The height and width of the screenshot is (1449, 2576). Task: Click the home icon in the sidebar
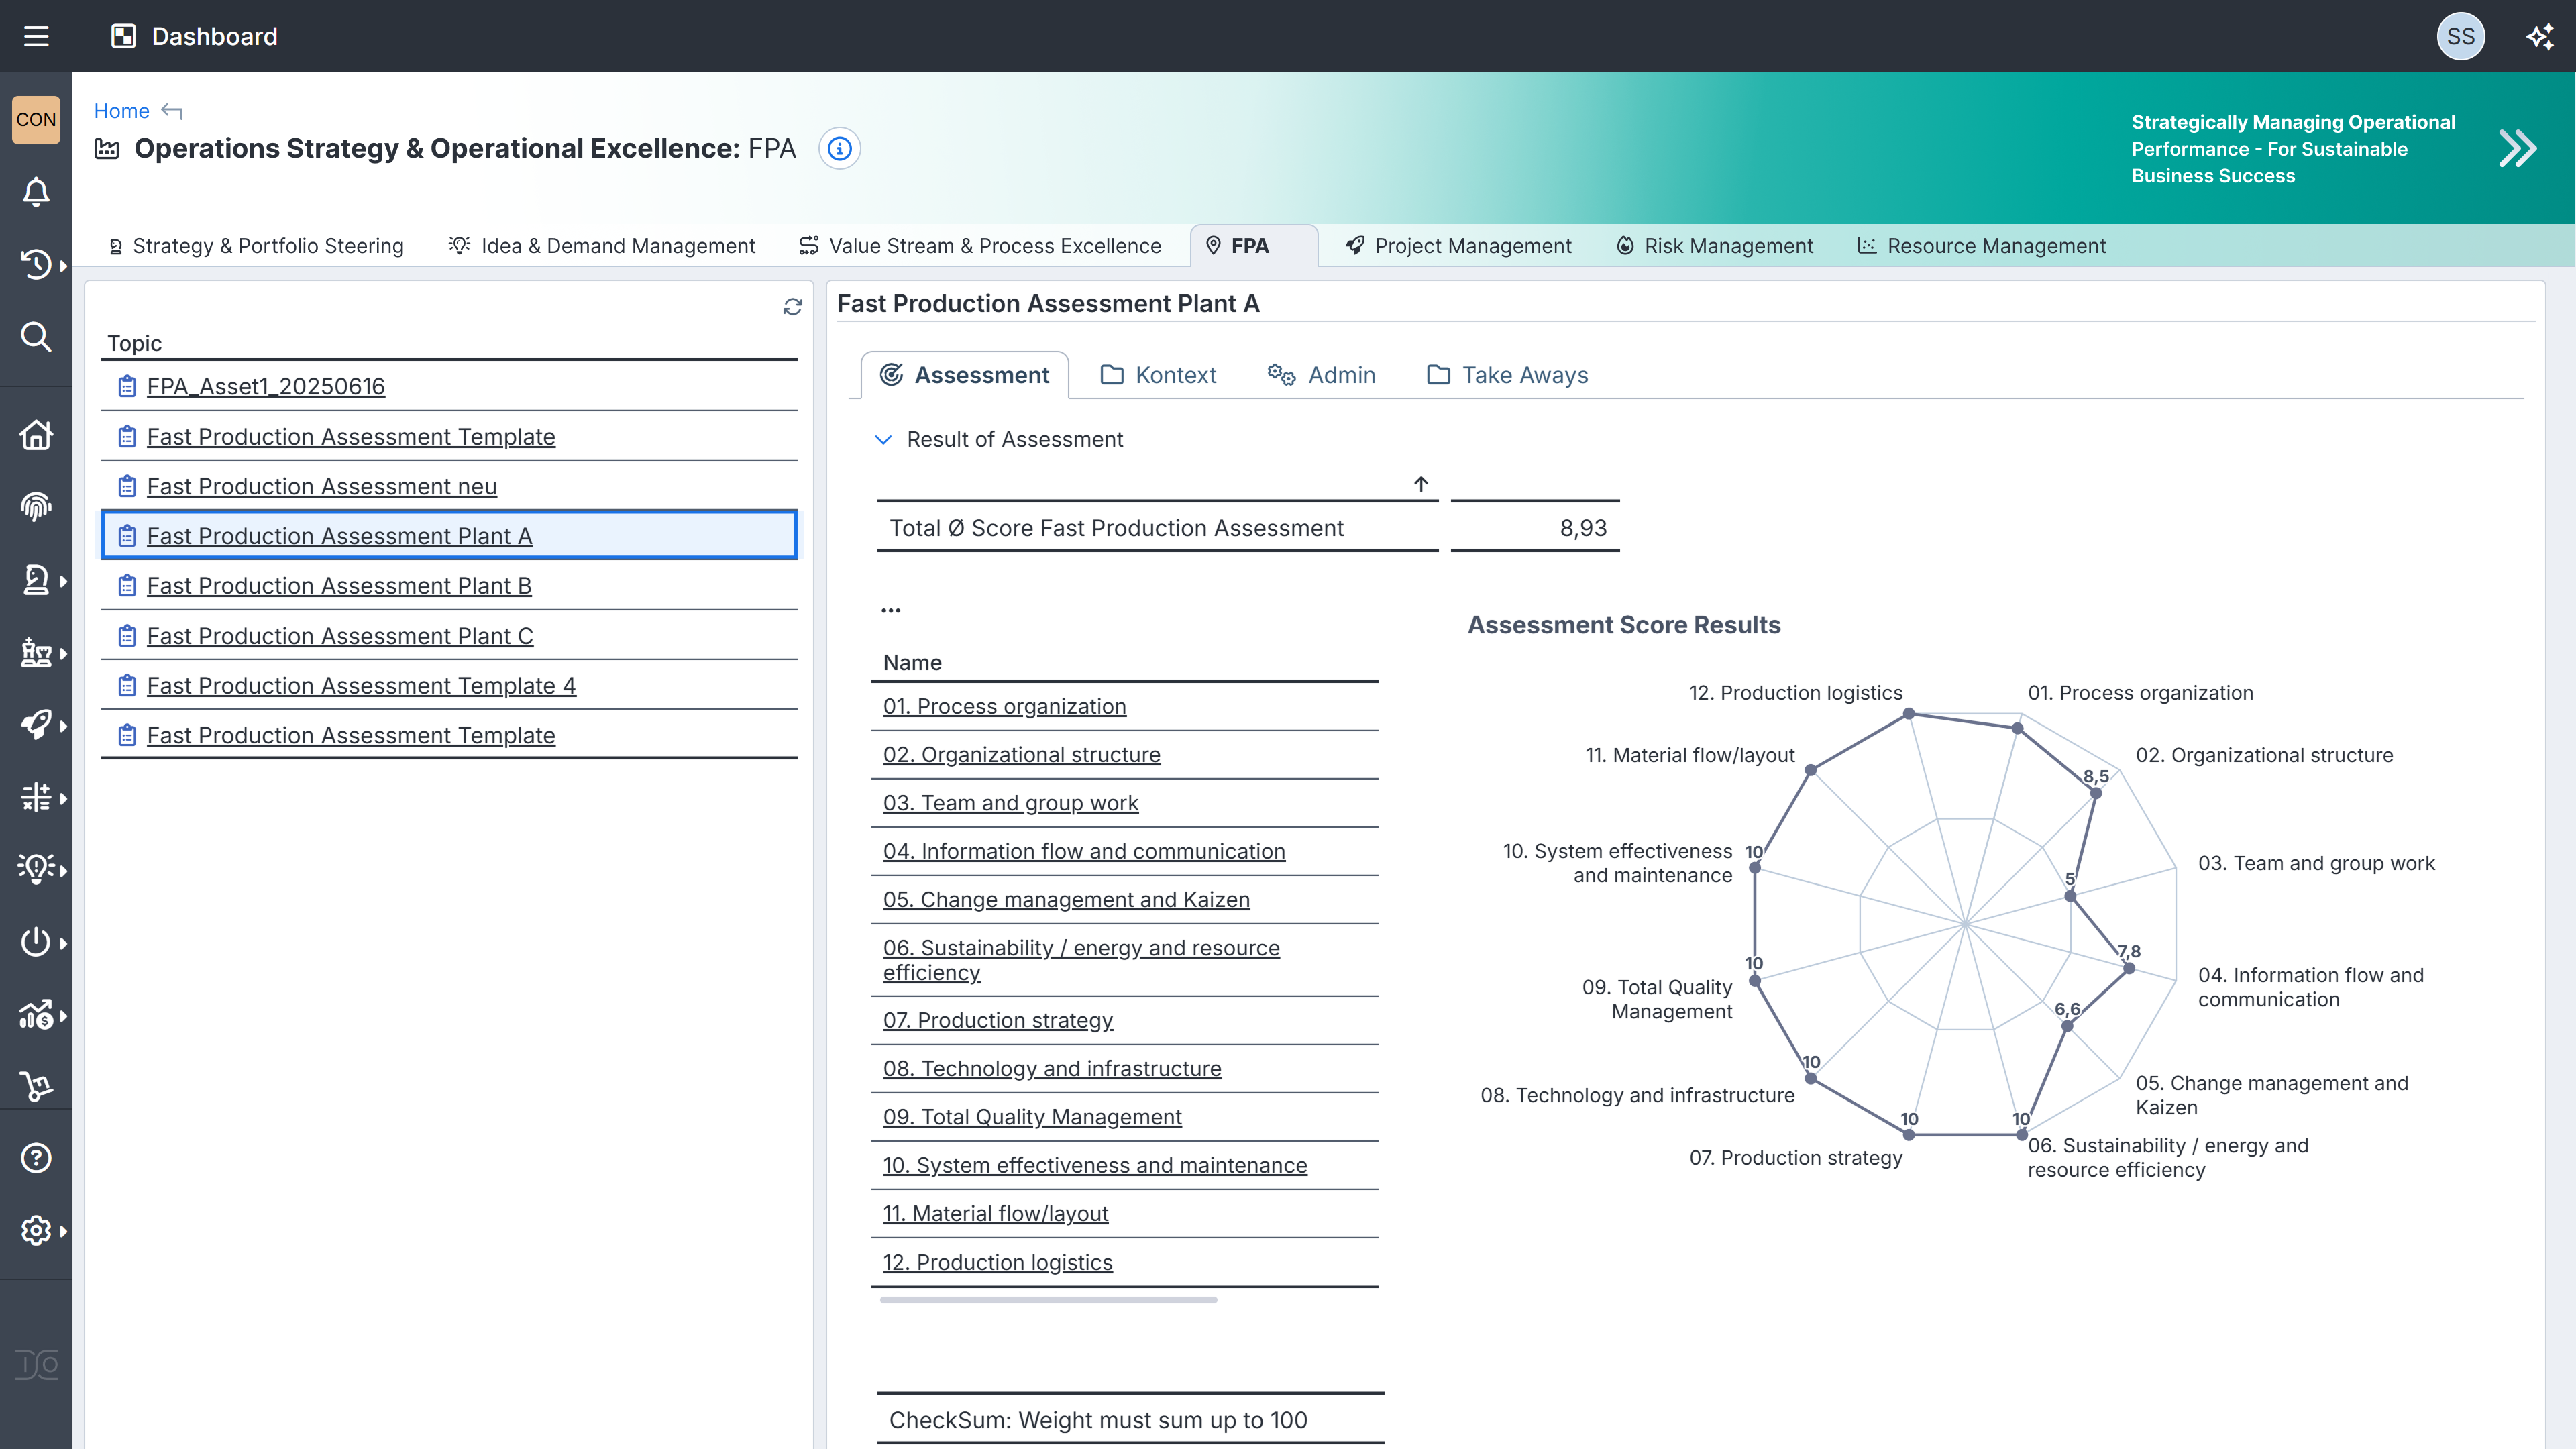[36, 435]
